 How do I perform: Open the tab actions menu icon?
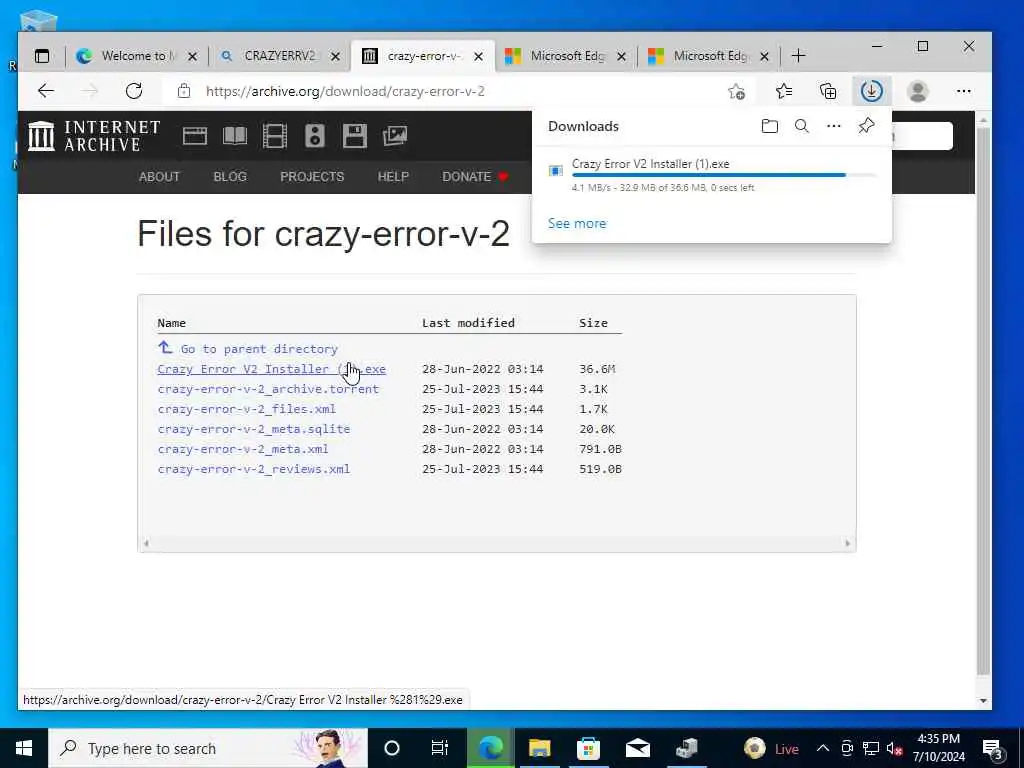(42, 56)
